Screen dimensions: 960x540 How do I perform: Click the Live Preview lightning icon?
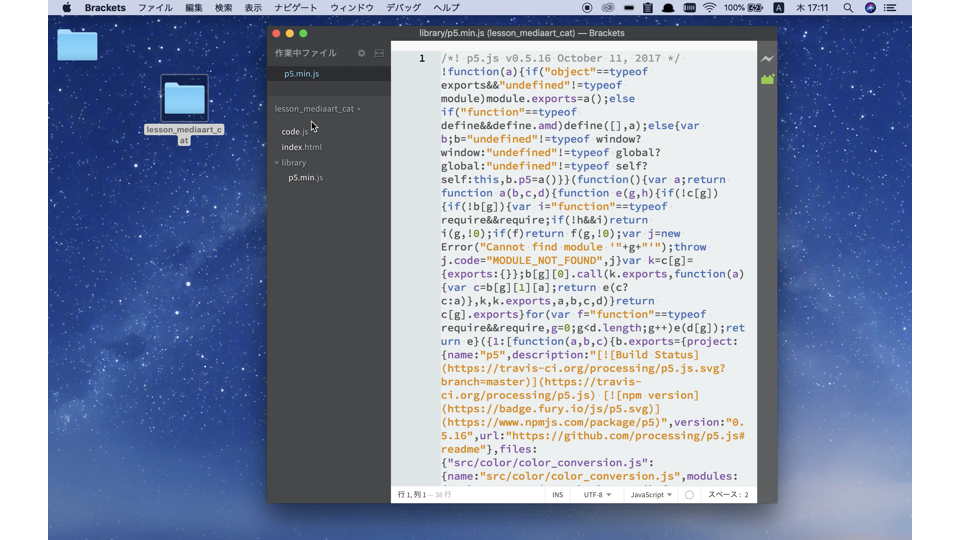[767, 59]
